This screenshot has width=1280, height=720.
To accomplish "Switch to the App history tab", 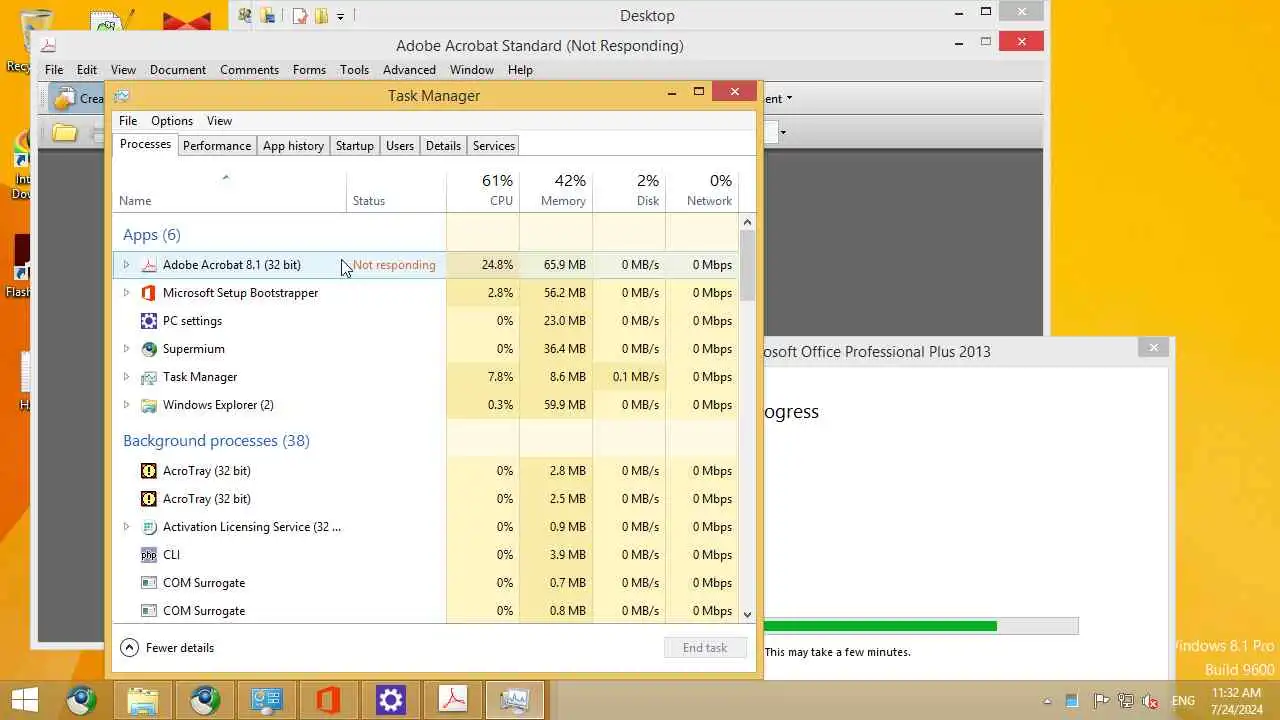I will coord(293,146).
